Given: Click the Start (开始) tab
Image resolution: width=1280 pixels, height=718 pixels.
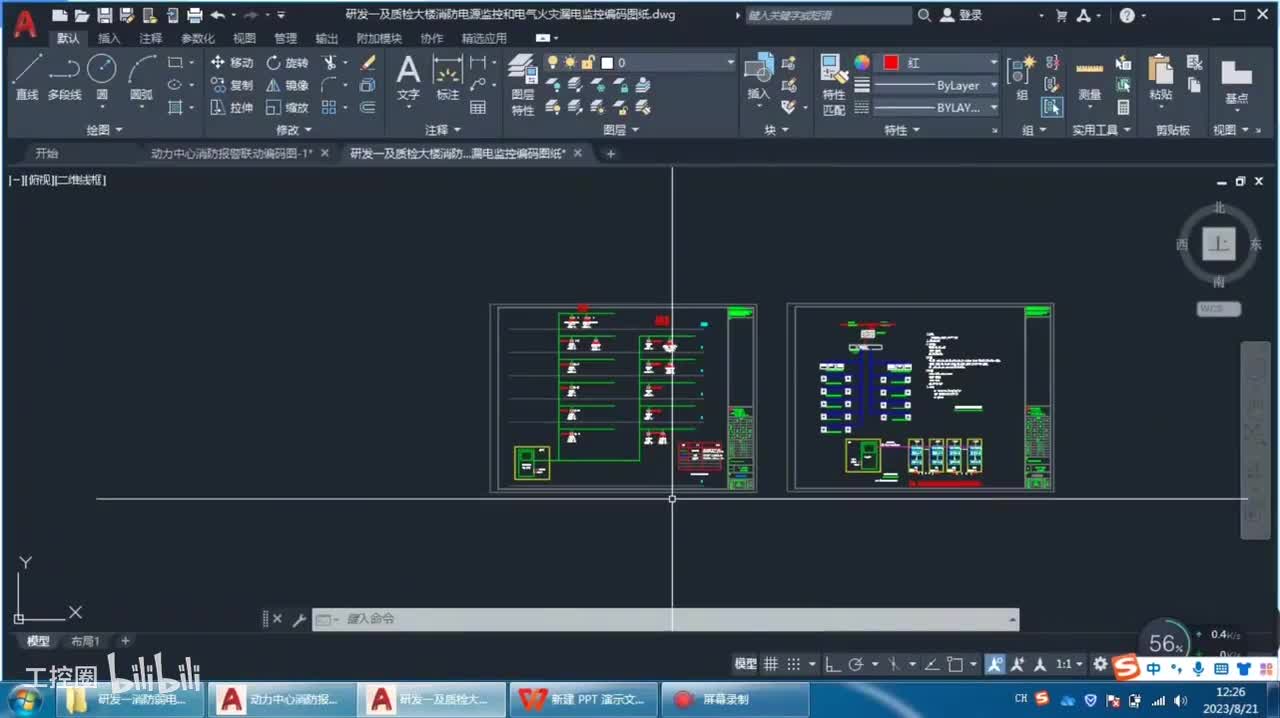Looking at the screenshot, I should point(46,153).
